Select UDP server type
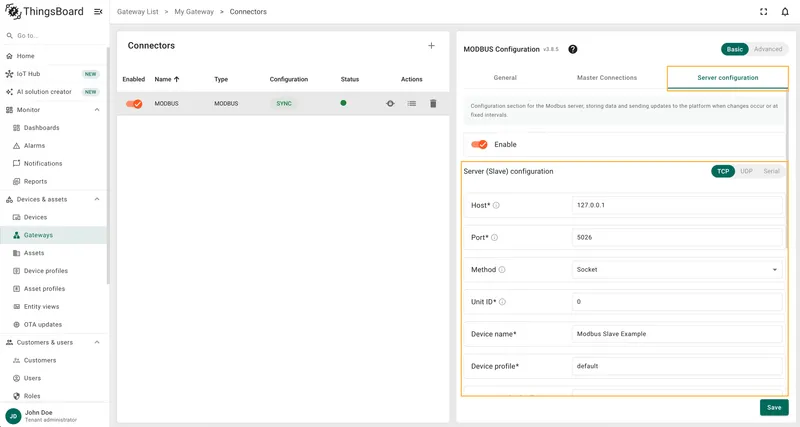Viewport: 800px width, 427px height. pos(746,171)
